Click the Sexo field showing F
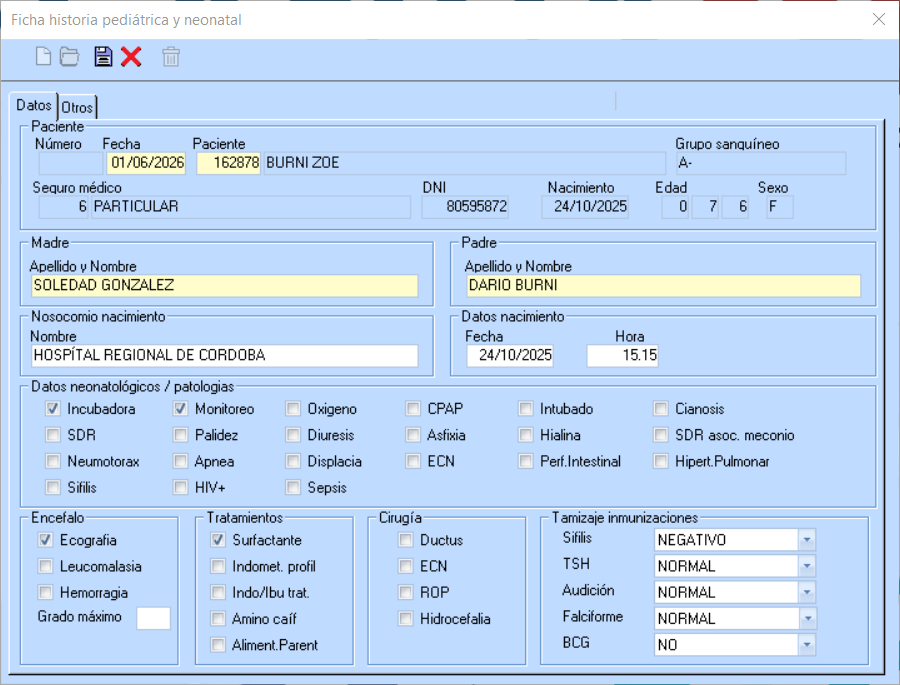The image size is (900, 685). [779, 207]
